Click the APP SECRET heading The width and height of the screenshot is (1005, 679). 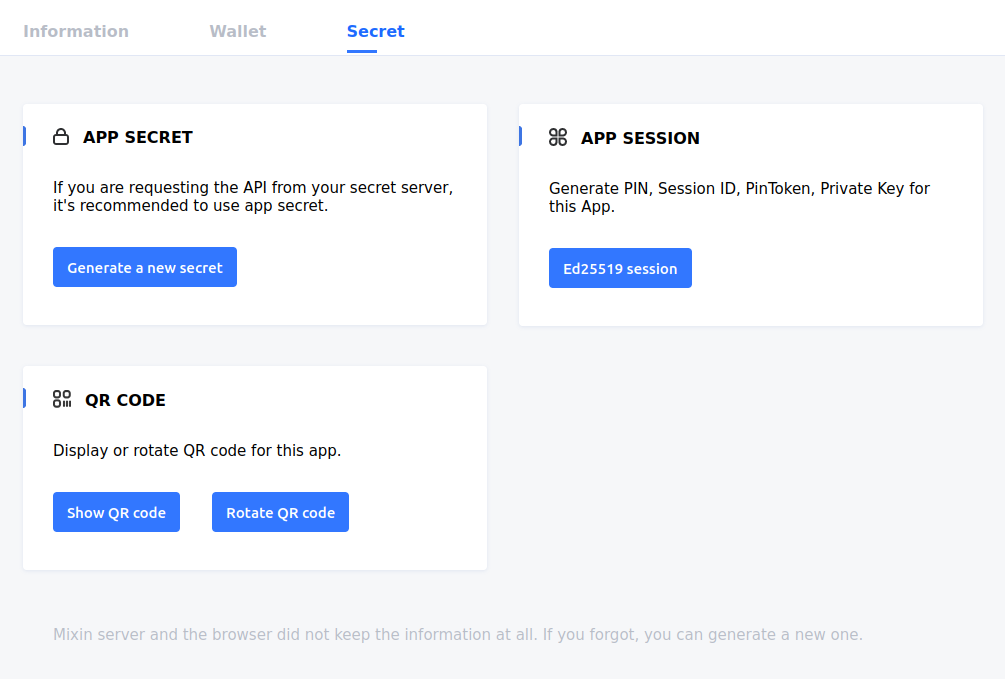click(138, 137)
